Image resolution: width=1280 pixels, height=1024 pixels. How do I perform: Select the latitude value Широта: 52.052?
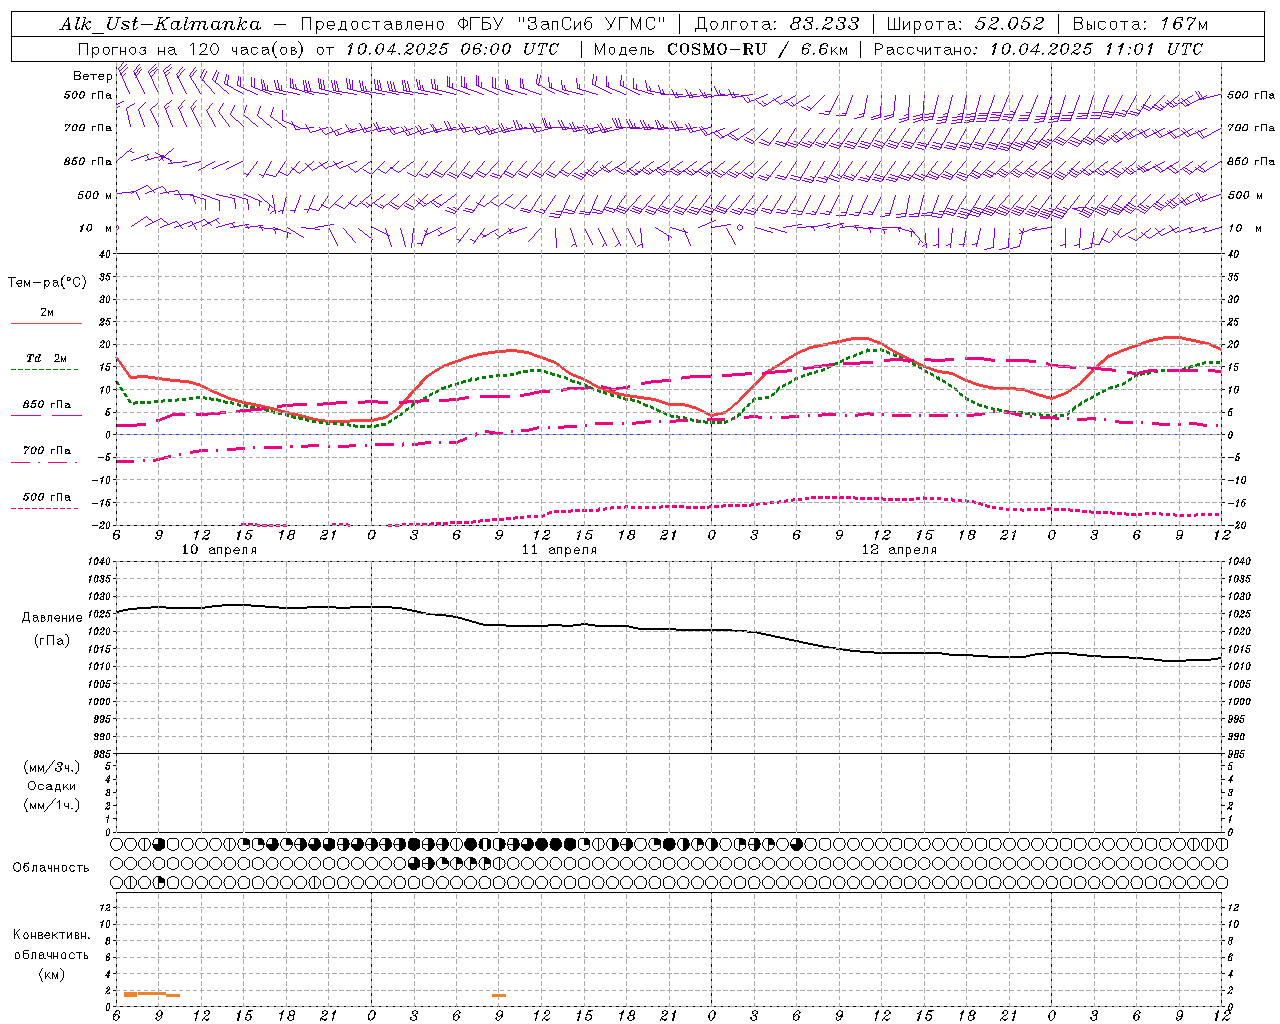(965, 24)
